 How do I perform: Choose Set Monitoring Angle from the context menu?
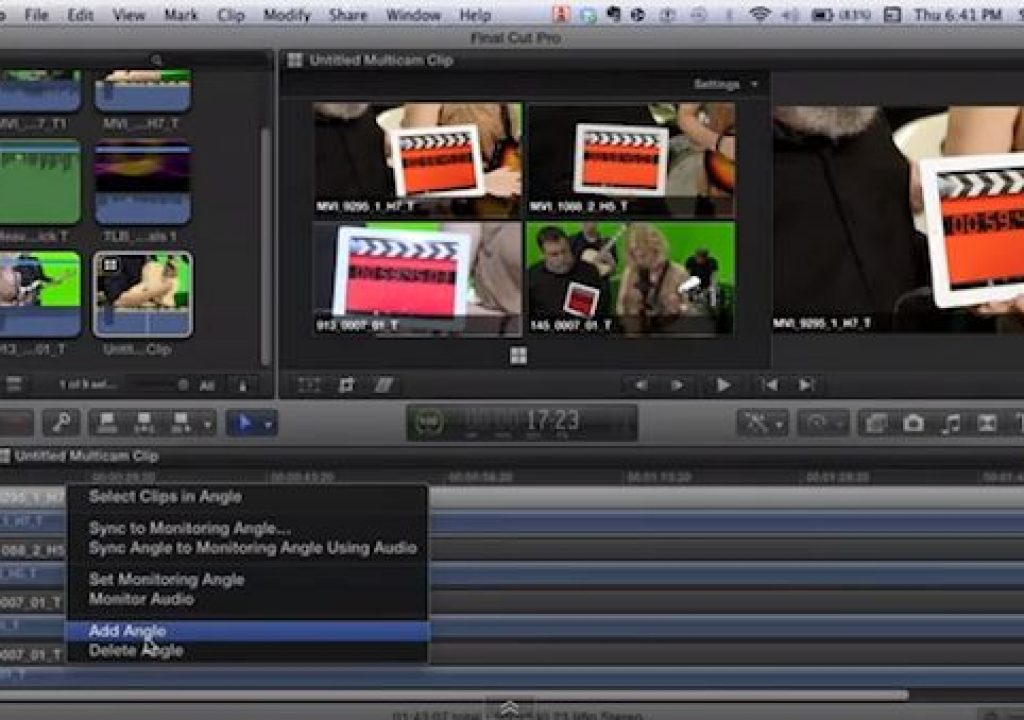(248, 579)
